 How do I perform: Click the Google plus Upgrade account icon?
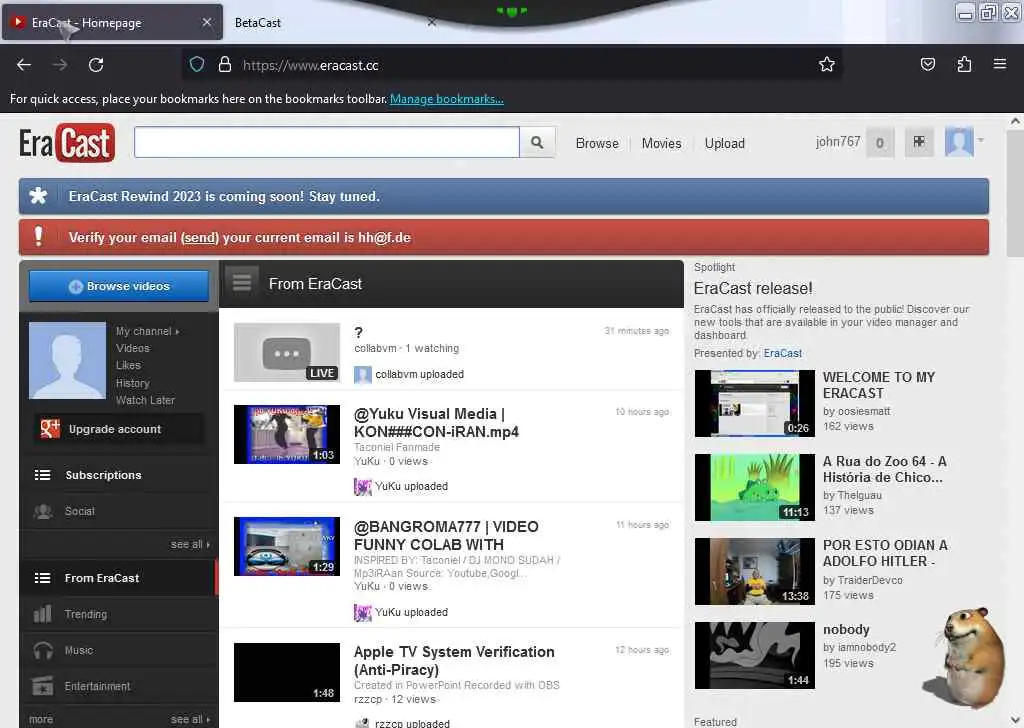coord(50,429)
